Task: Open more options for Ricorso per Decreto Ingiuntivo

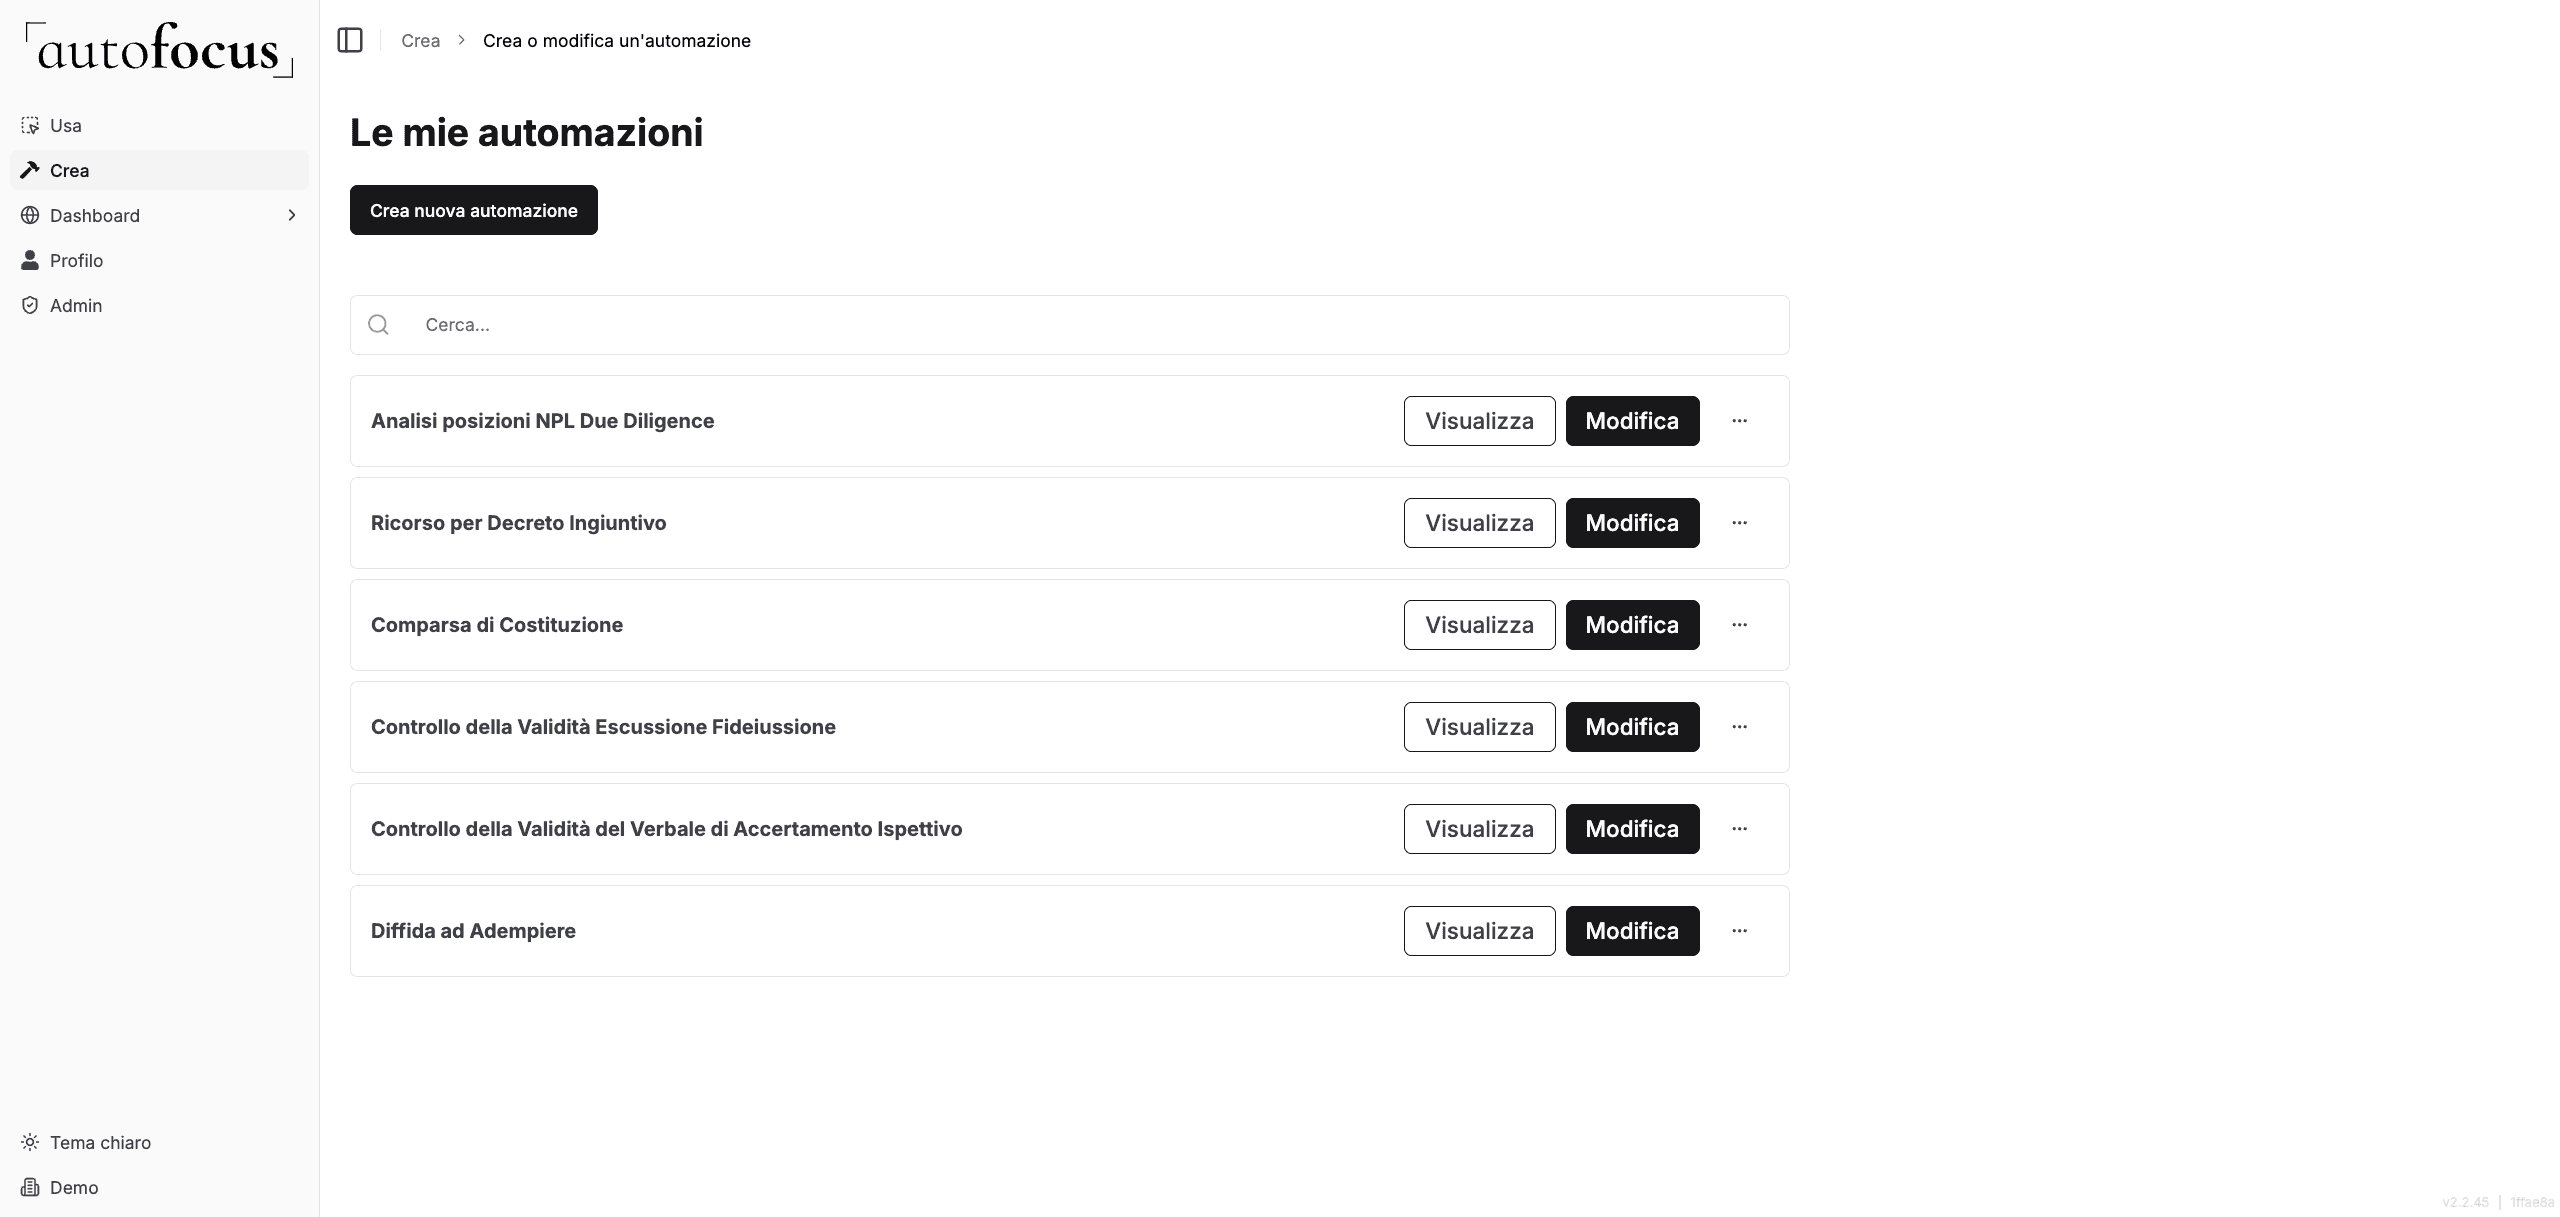Action: [x=1739, y=523]
